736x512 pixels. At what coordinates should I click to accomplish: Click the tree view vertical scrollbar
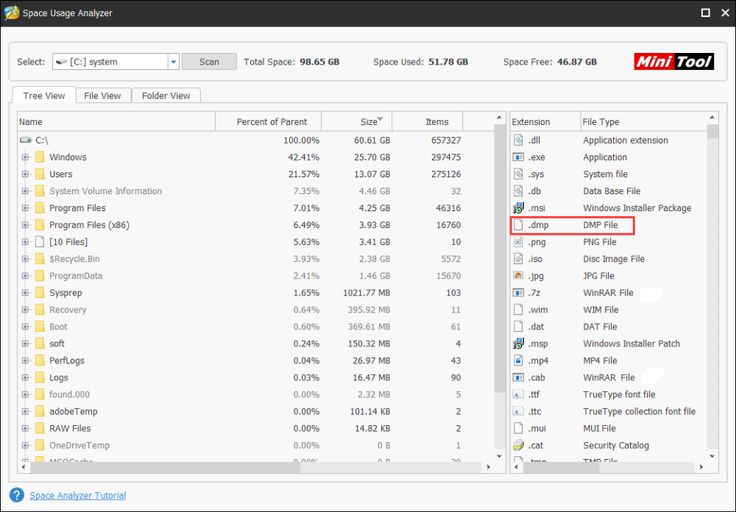pyautogui.click(x=499, y=258)
